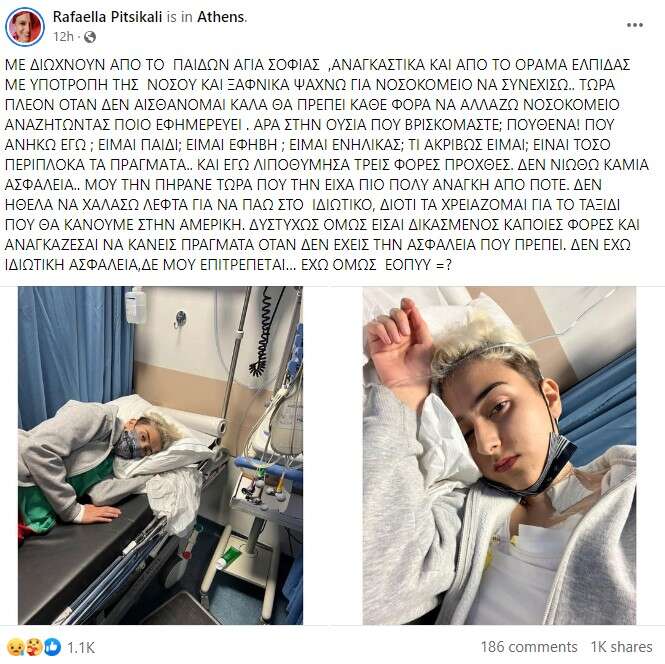Click the Athens location link
The width and height of the screenshot is (665, 664).
coord(221,17)
